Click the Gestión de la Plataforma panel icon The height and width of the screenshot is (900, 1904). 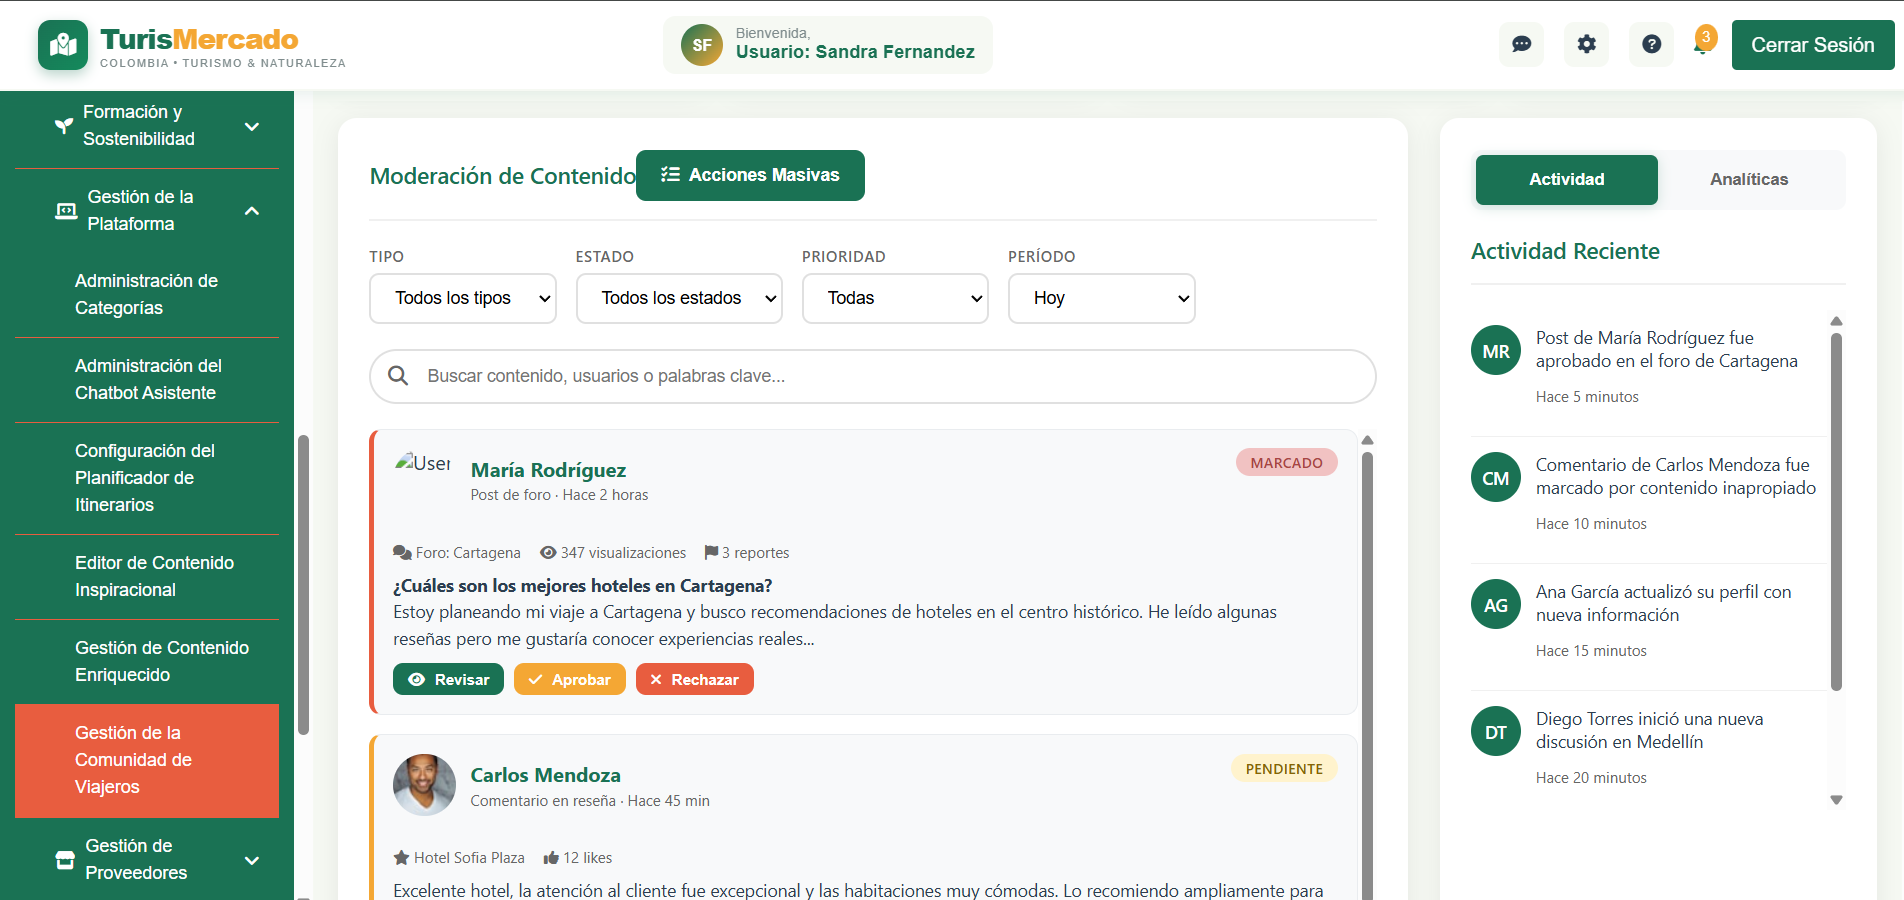(x=63, y=210)
